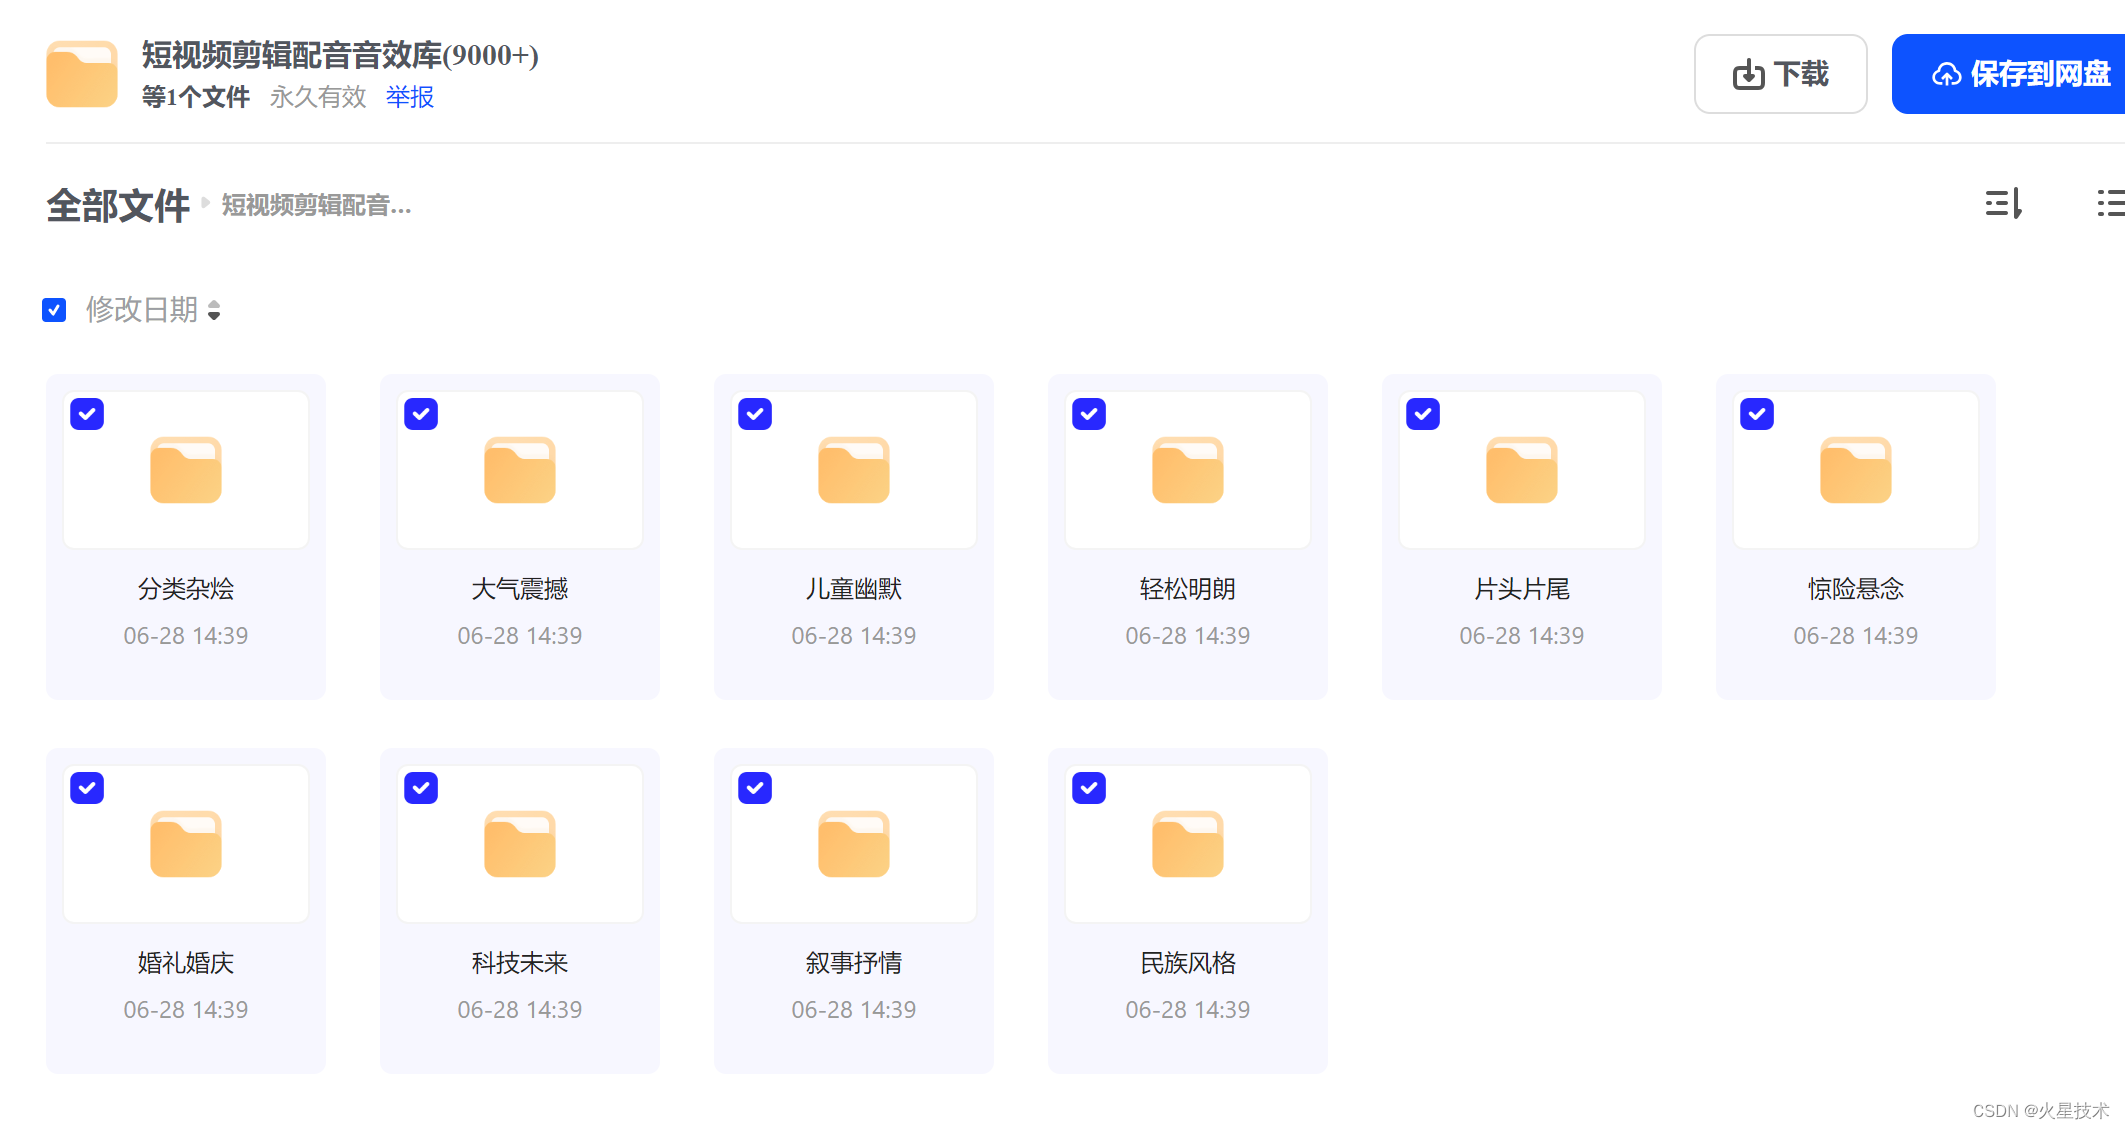Click the sort order icon
This screenshot has height=1129, width=2125.
pos(2004,204)
